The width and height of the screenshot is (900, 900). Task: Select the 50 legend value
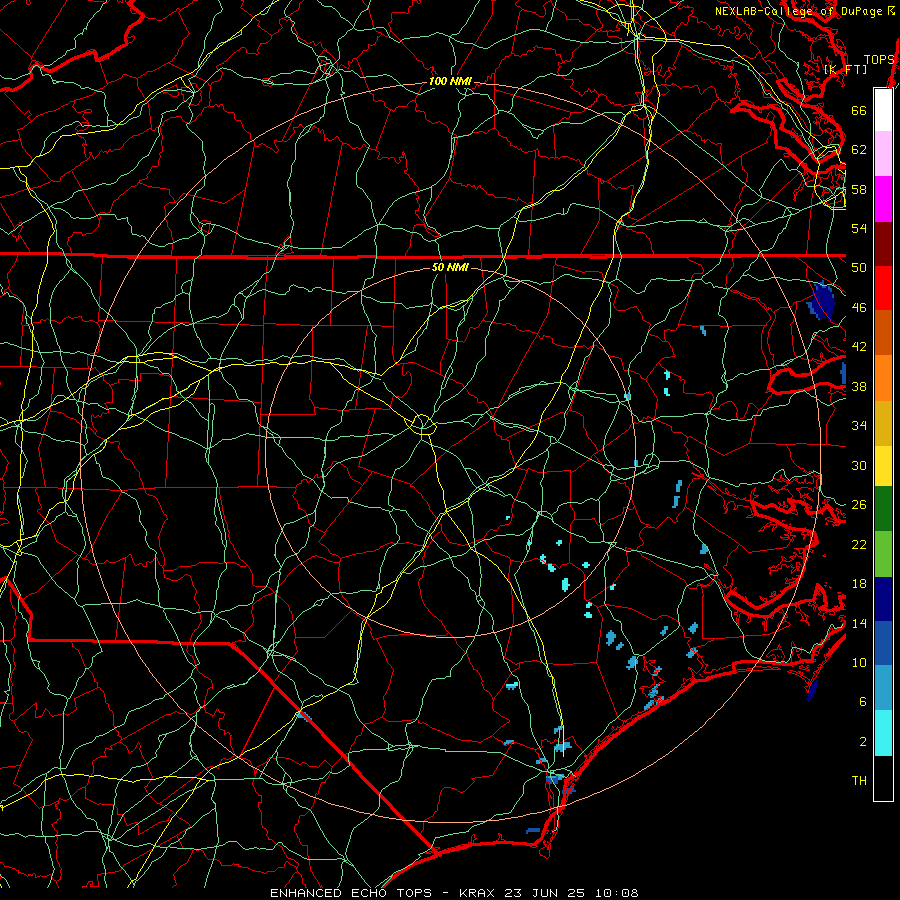click(859, 267)
